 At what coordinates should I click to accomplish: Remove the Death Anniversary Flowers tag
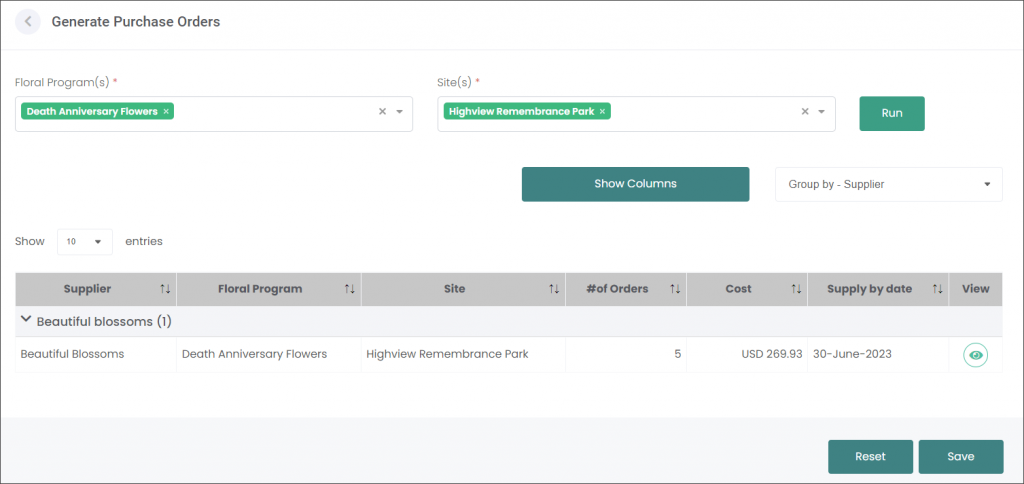[166, 112]
